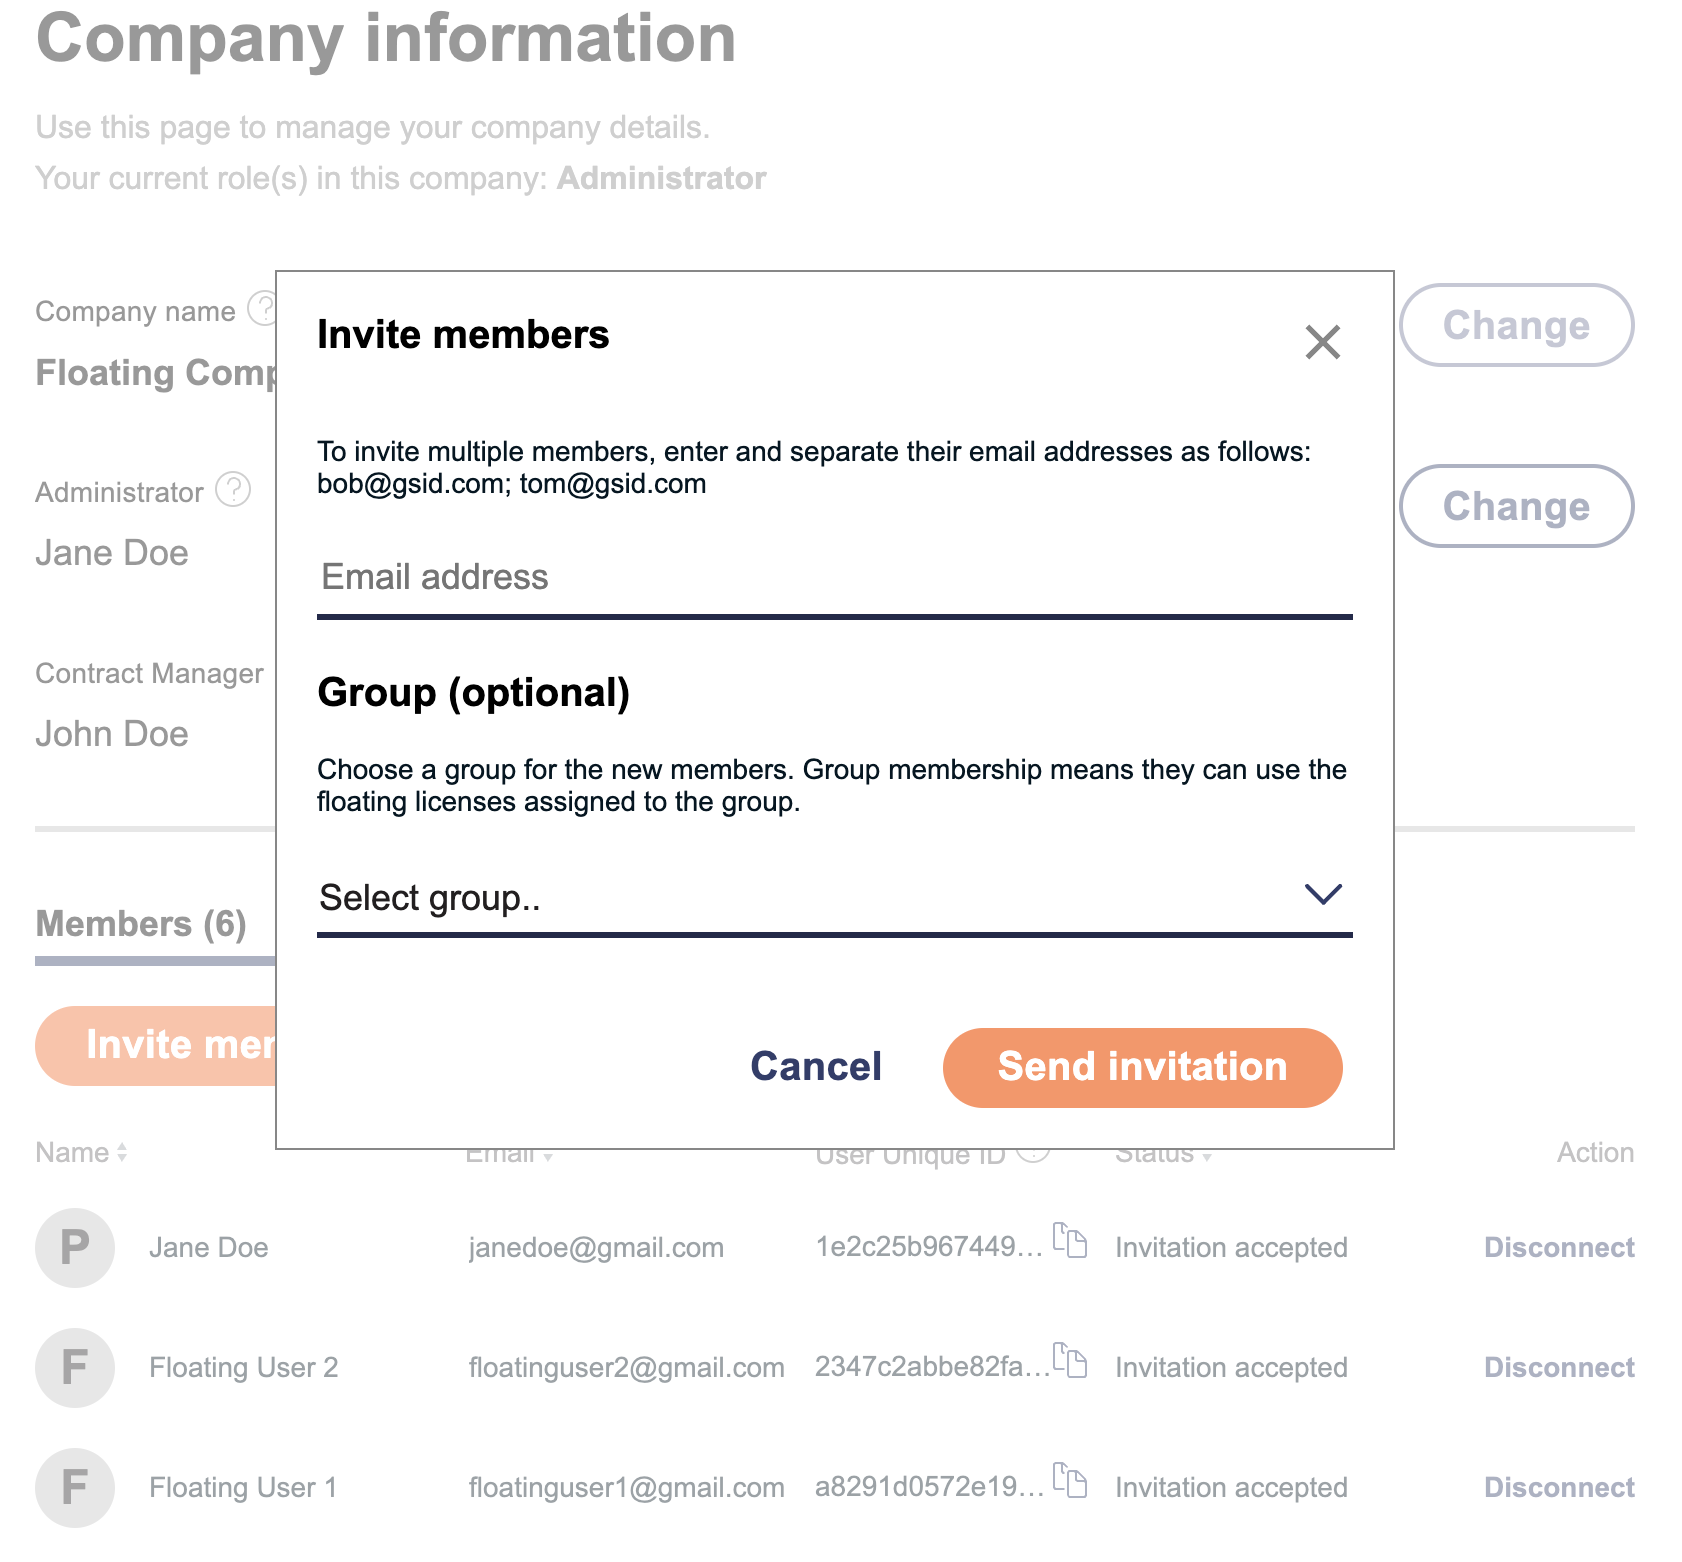Disconnect Jane Doe from company

click(x=1558, y=1247)
